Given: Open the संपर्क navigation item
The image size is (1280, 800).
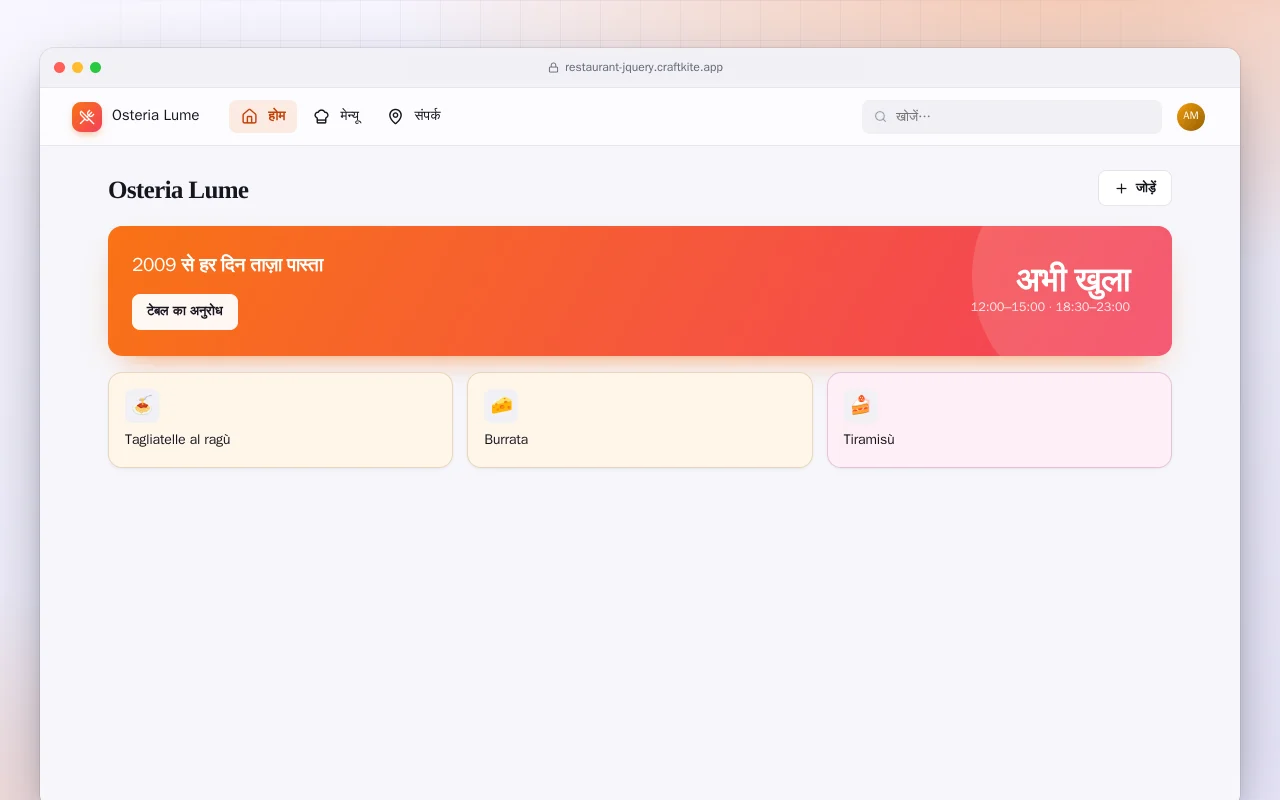Looking at the screenshot, I should coord(414,116).
